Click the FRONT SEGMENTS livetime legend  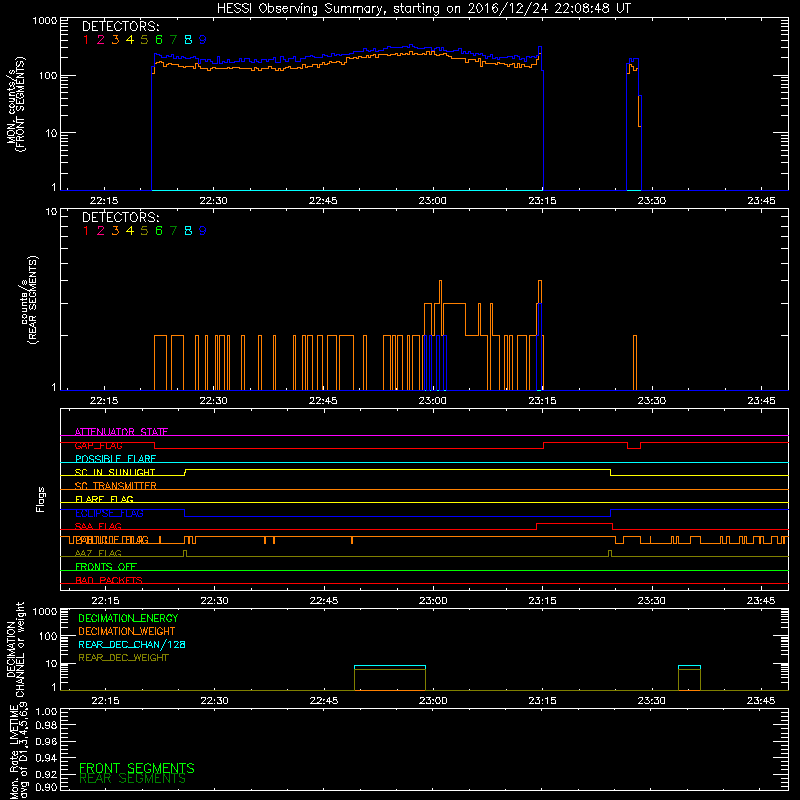[137, 768]
